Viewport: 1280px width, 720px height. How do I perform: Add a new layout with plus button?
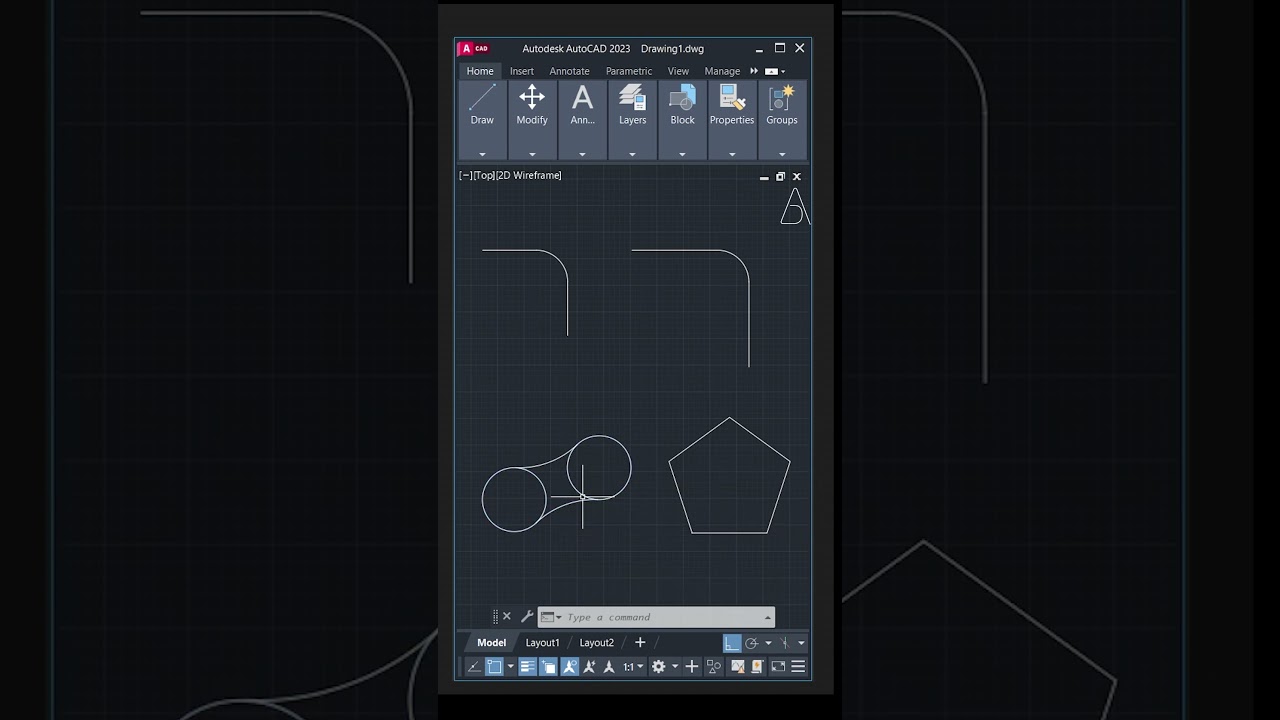coord(640,643)
